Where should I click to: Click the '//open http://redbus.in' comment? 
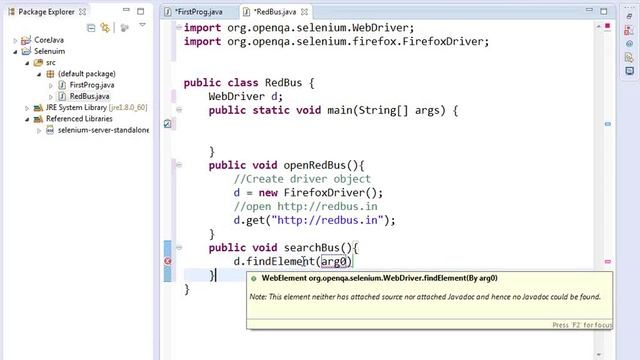point(305,207)
